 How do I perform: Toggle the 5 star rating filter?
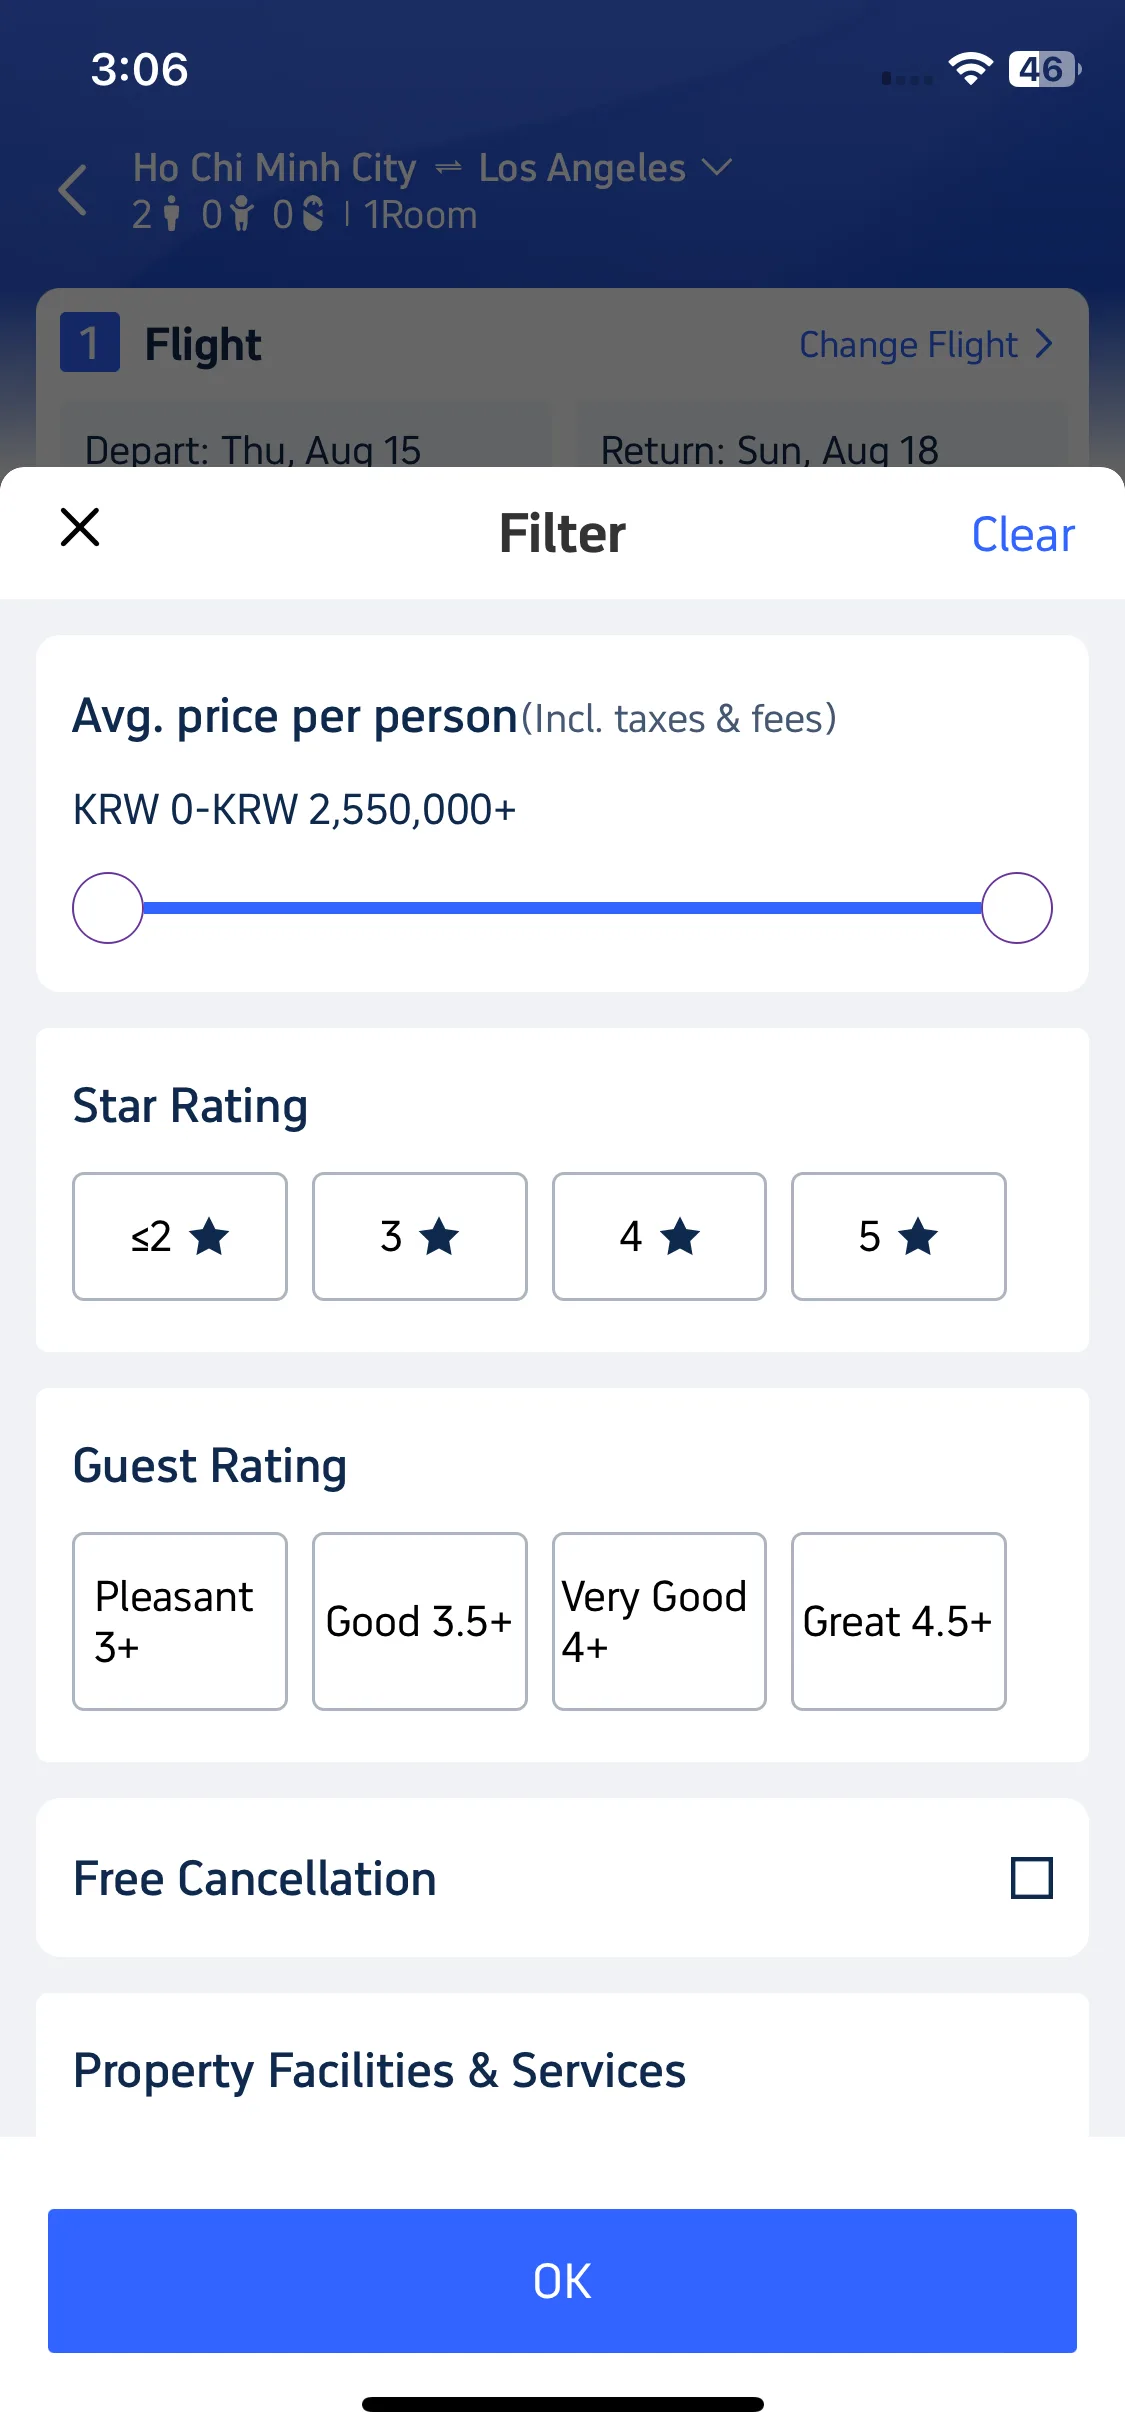click(898, 1236)
